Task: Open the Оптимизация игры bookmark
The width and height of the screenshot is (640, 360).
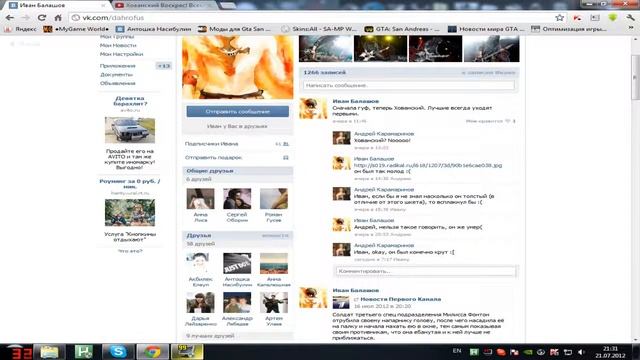Action: 569,29
